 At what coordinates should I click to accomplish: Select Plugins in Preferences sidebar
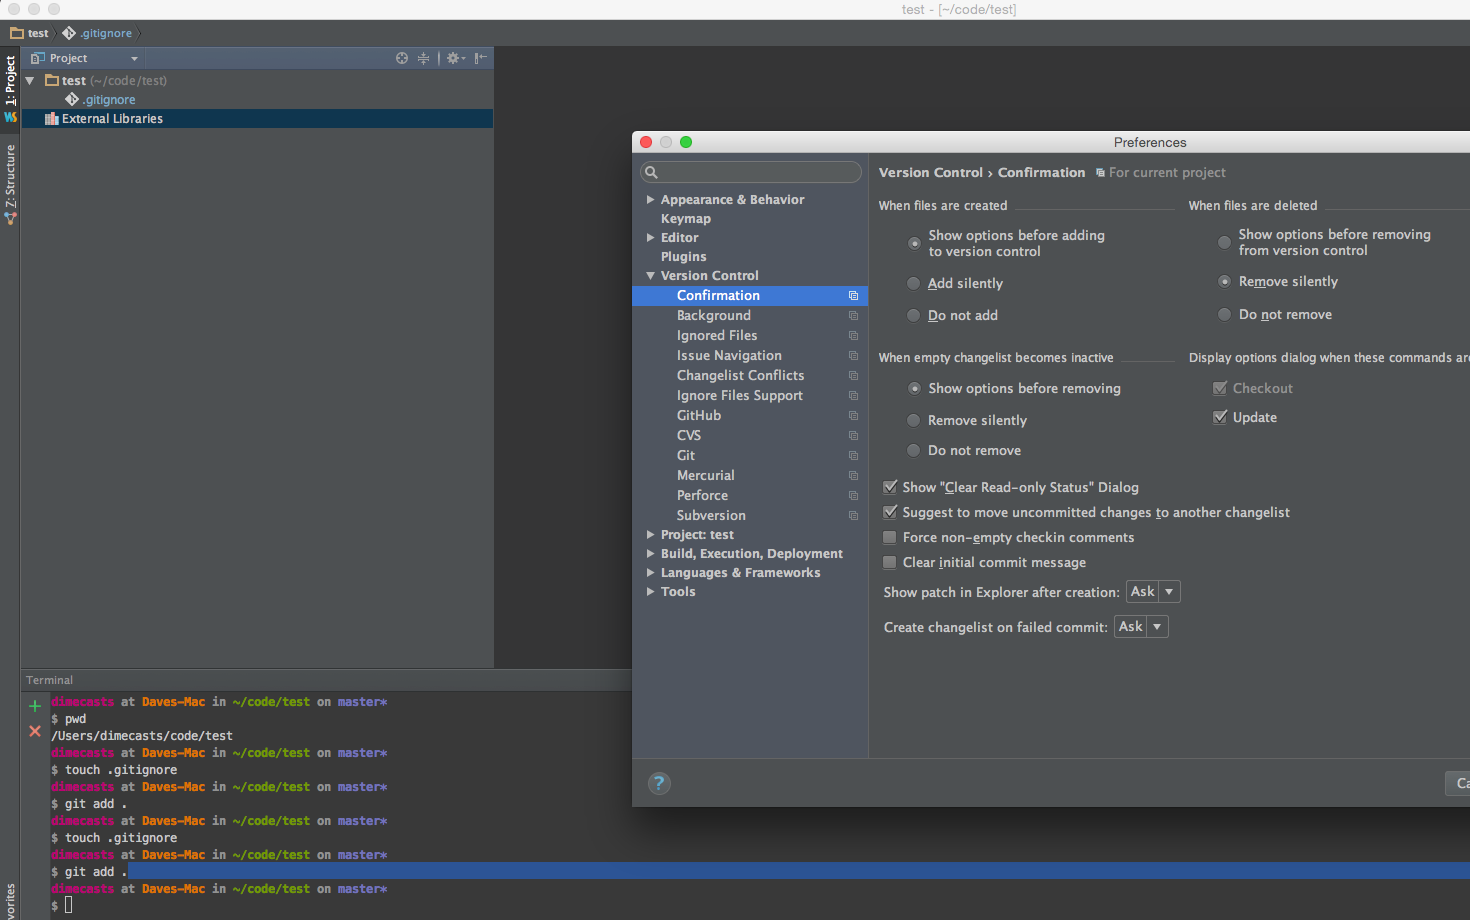[x=683, y=257]
